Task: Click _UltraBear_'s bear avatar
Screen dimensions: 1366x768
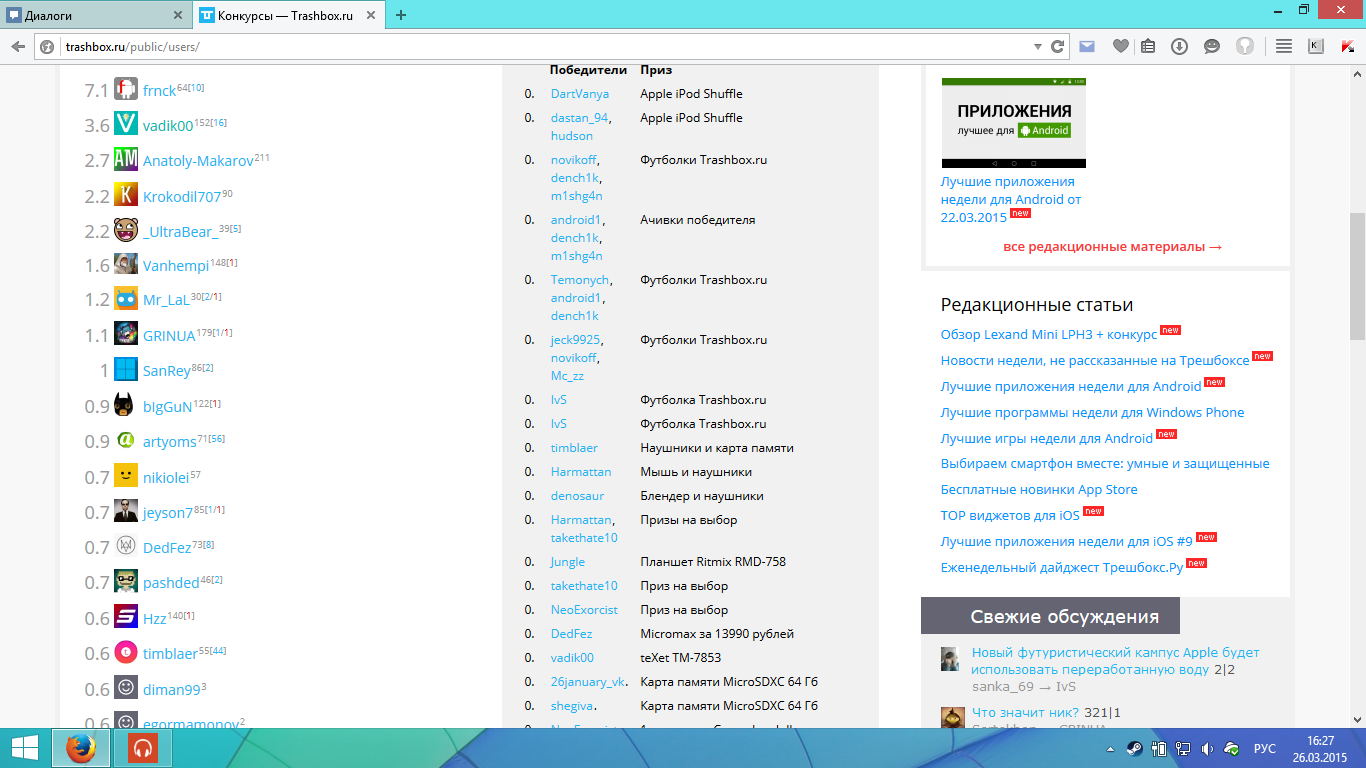Action: (126, 230)
